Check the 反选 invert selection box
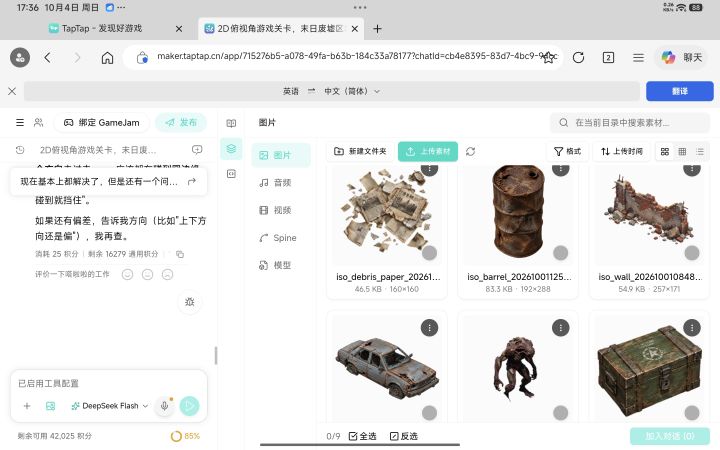 click(x=404, y=436)
